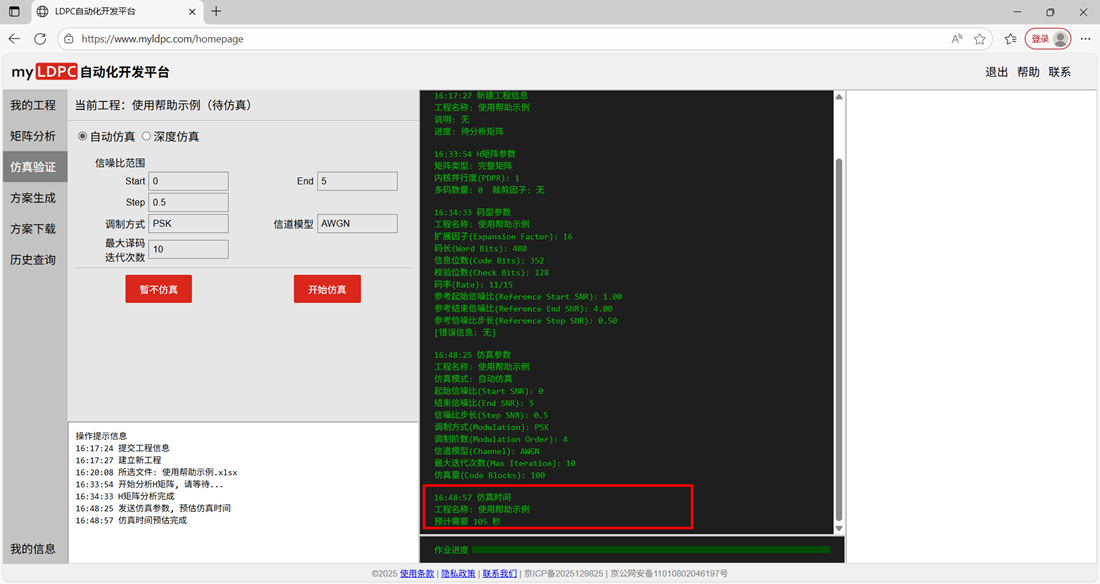Click the Start SNR input field
Screen dimensions: 1100x584
[x=188, y=181]
